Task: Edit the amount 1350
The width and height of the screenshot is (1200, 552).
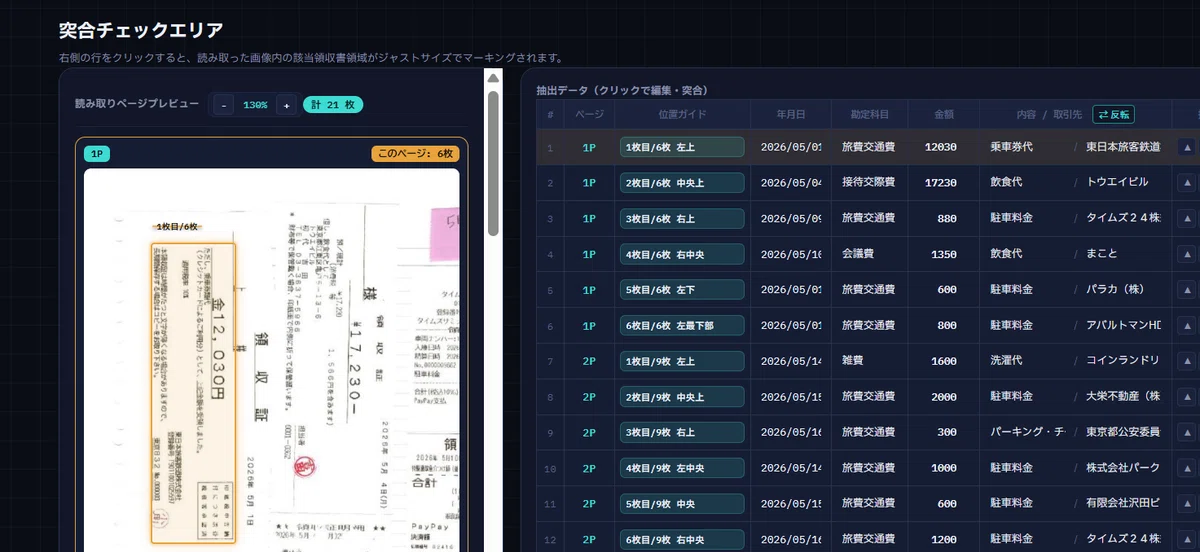Action: pos(944,254)
